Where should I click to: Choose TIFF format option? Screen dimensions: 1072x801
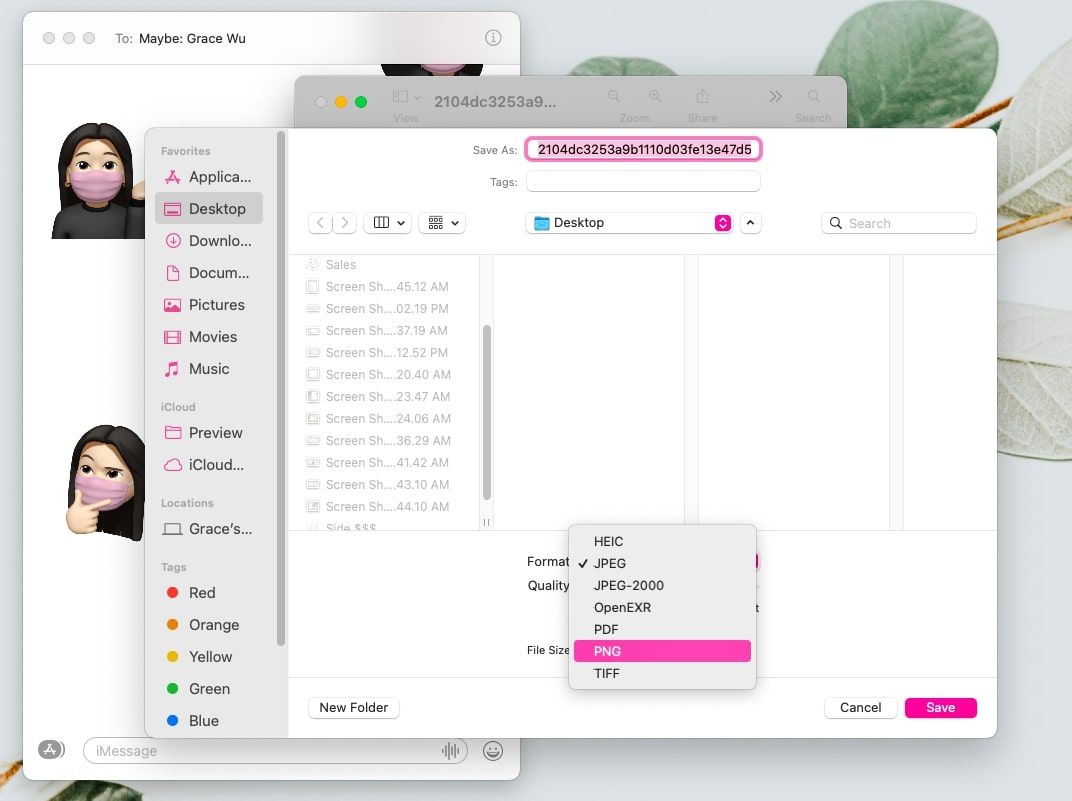[662, 673]
